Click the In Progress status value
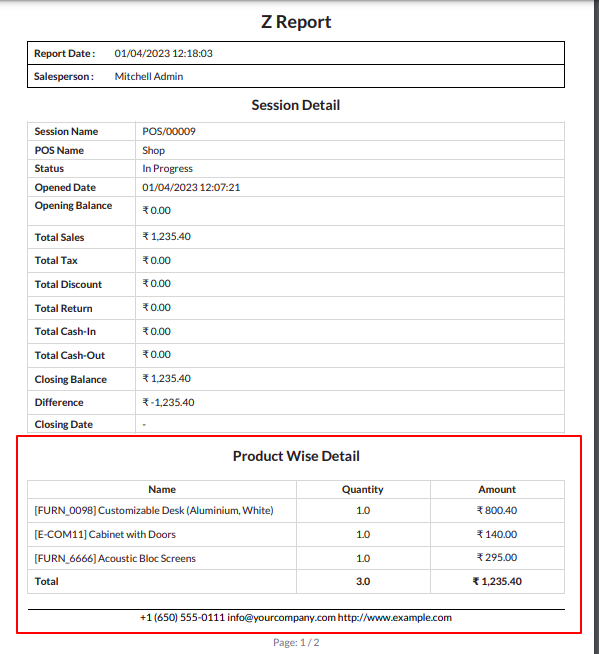This screenshot has width=599, height=654. [167, 169]
